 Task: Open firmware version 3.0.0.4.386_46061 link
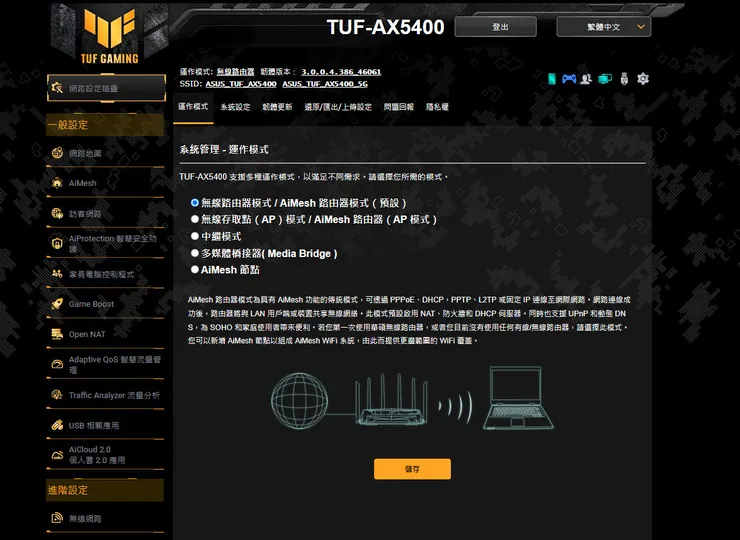(341, 72)
